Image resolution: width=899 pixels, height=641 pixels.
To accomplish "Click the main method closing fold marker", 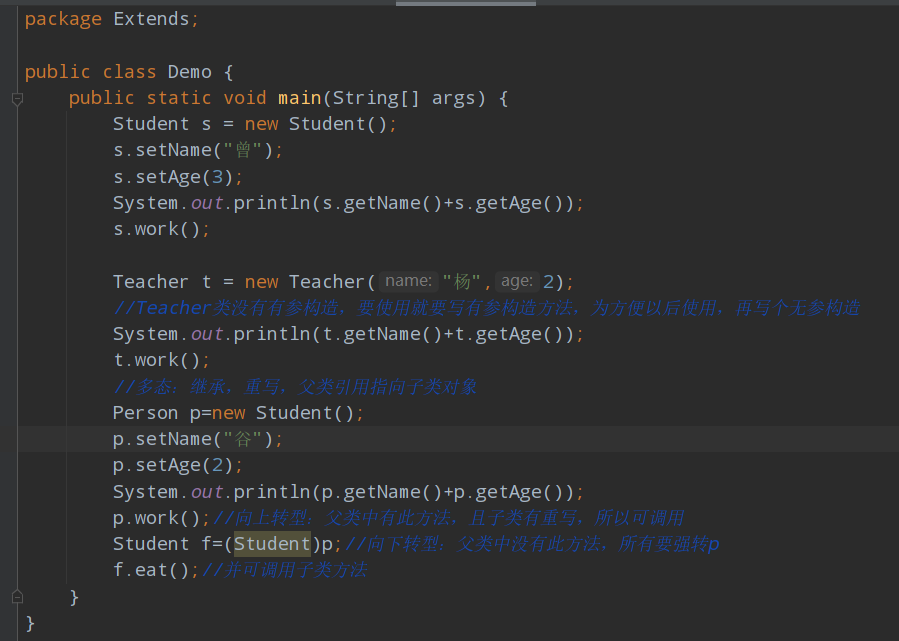I will pyautogui.click(x=17, y=597).
